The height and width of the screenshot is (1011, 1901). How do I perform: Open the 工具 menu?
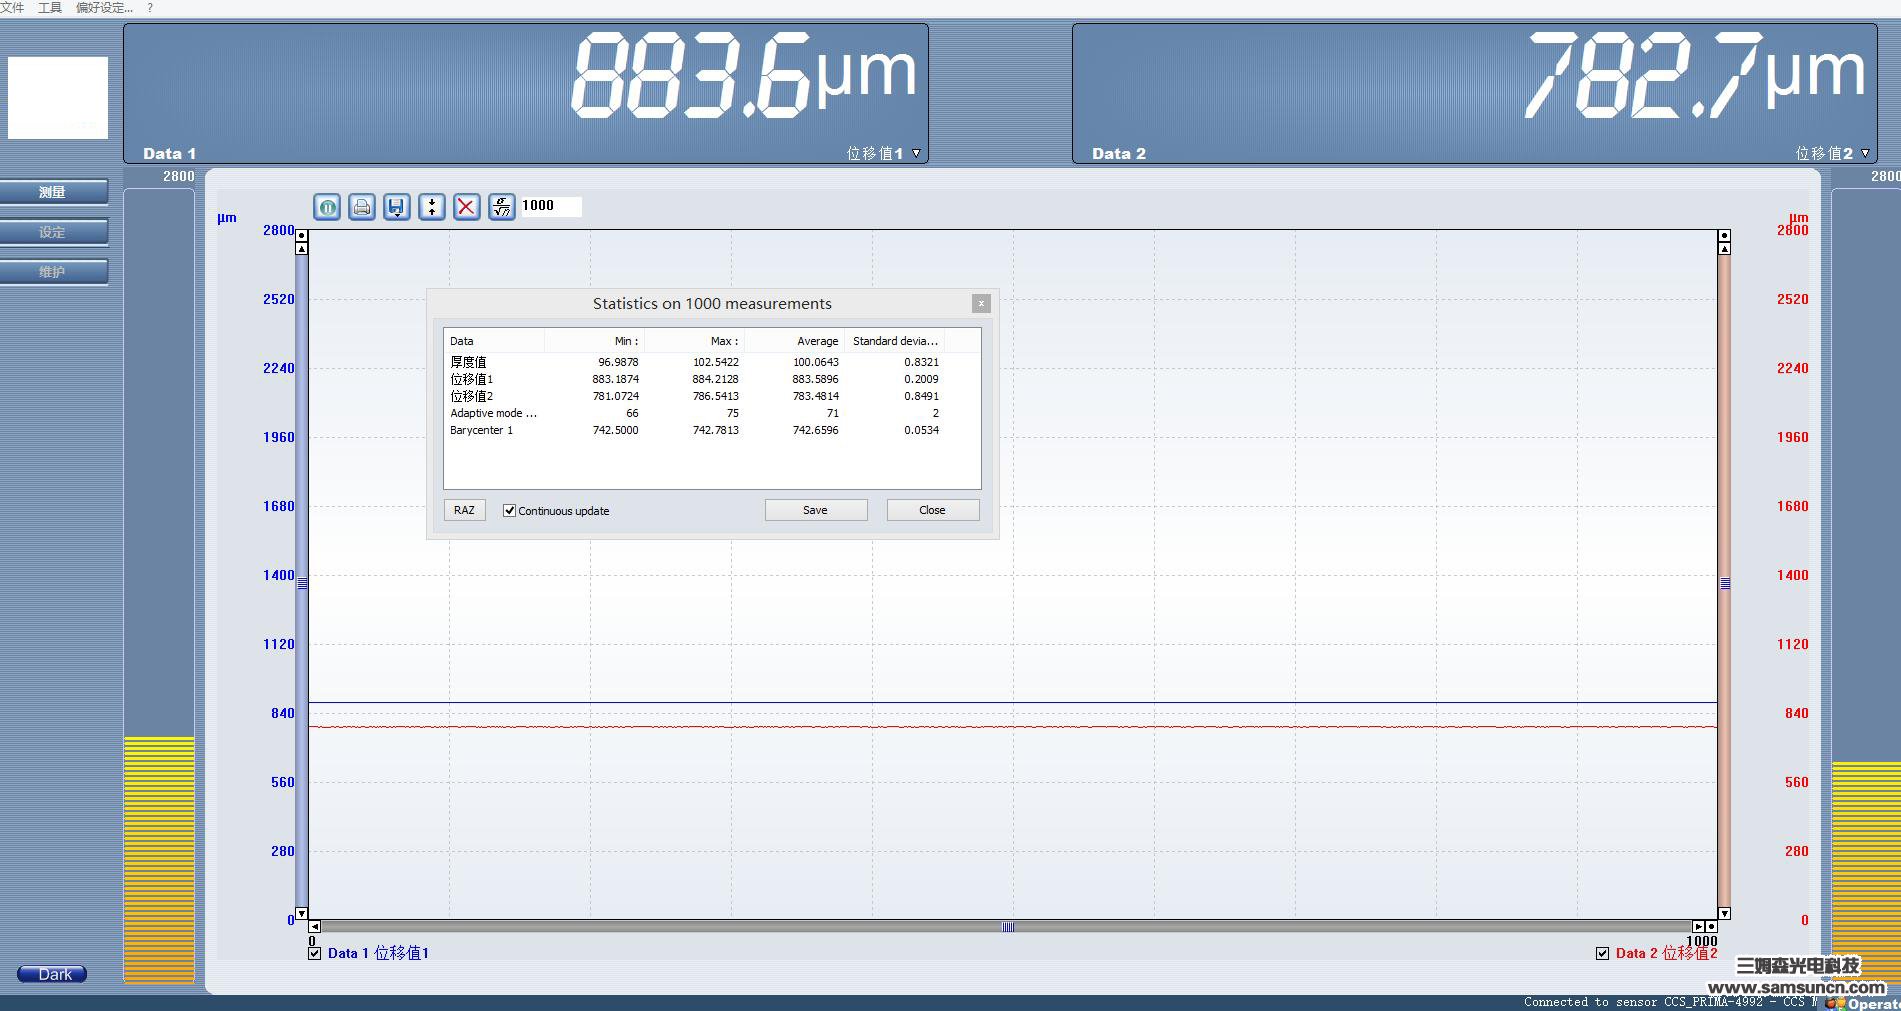click(50, 8)
